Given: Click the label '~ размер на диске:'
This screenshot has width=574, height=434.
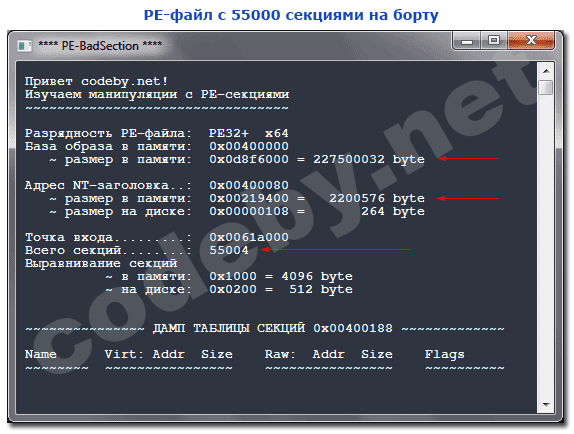Looking at the screenshot, I should 120,212.
